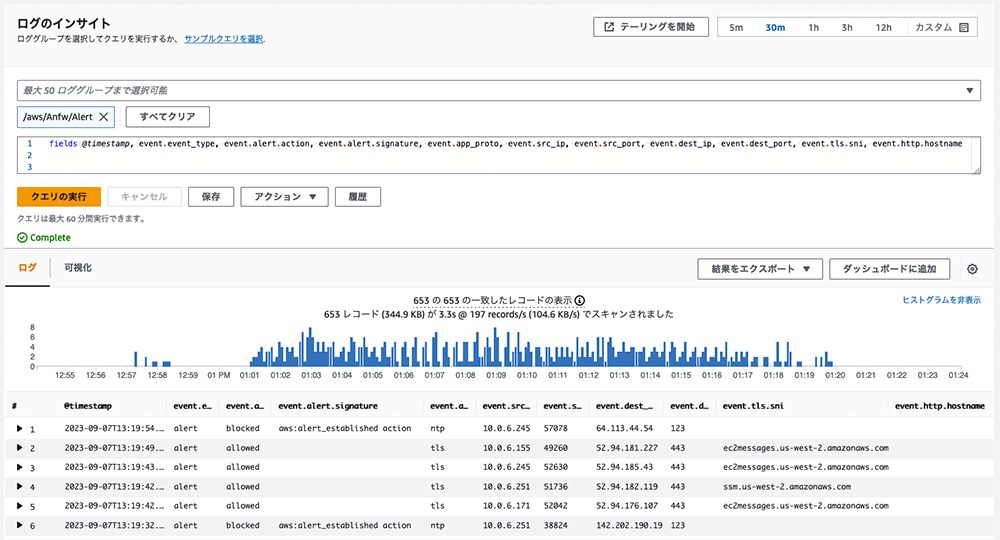Click destination IP 52.94.176.107 cell
This screenshot has height=540, width=1000.
pyautogui.click(x=627, y=506)
